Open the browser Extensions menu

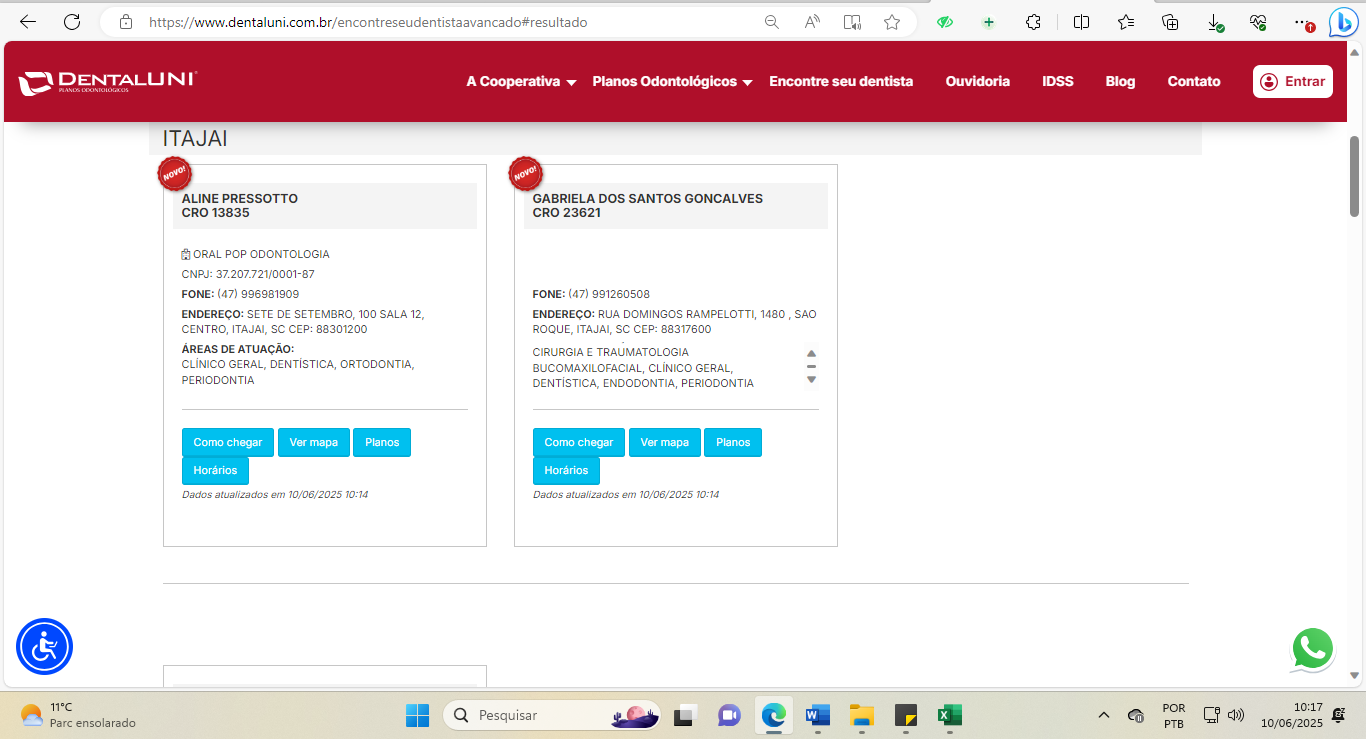[1034, 22]
